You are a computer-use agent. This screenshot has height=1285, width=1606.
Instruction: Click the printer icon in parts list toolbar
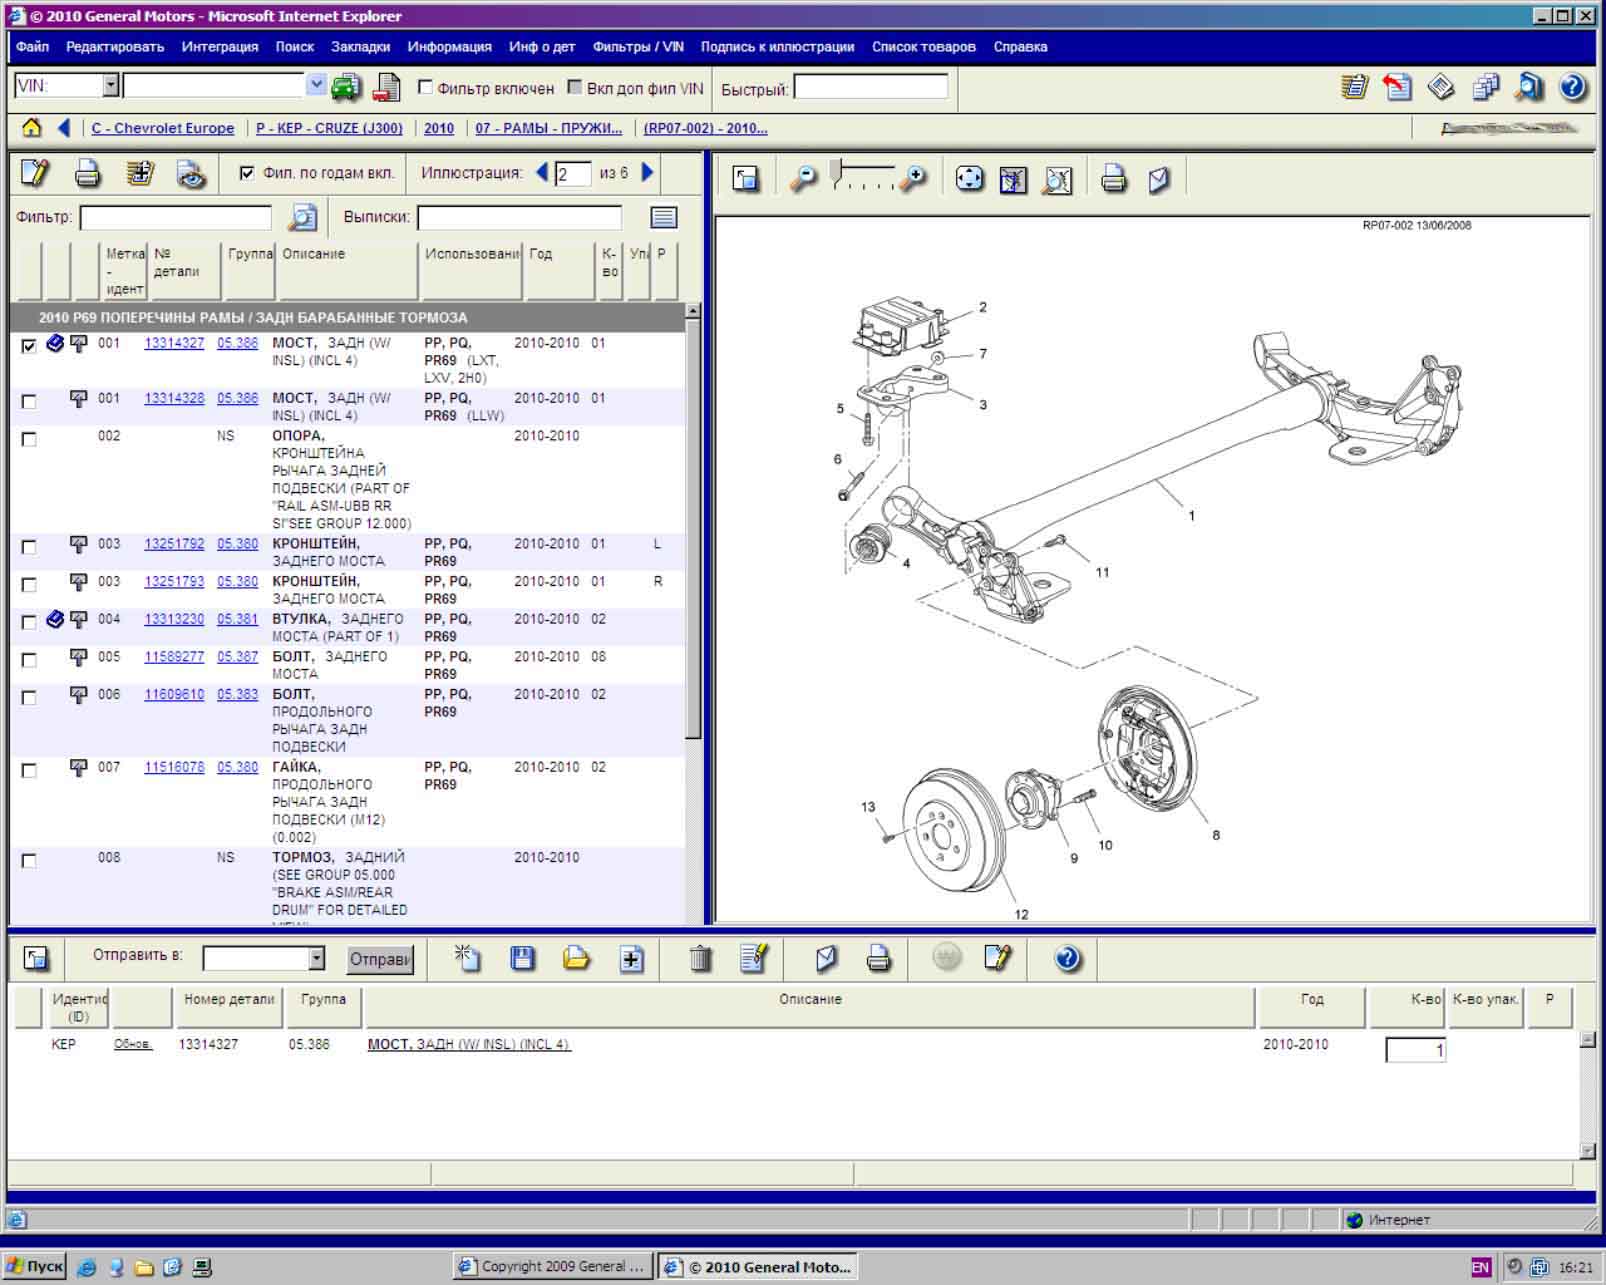88,174
